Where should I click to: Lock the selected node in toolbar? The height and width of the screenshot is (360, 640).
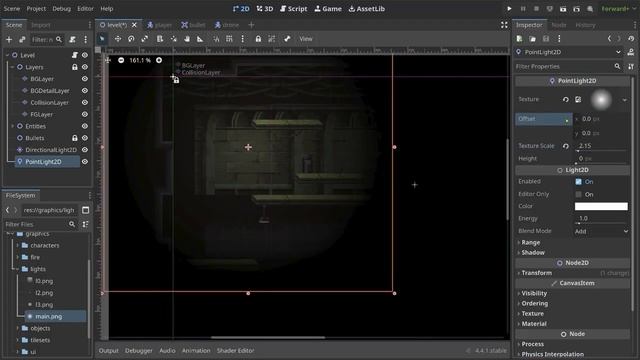click(x=258, y=39)
